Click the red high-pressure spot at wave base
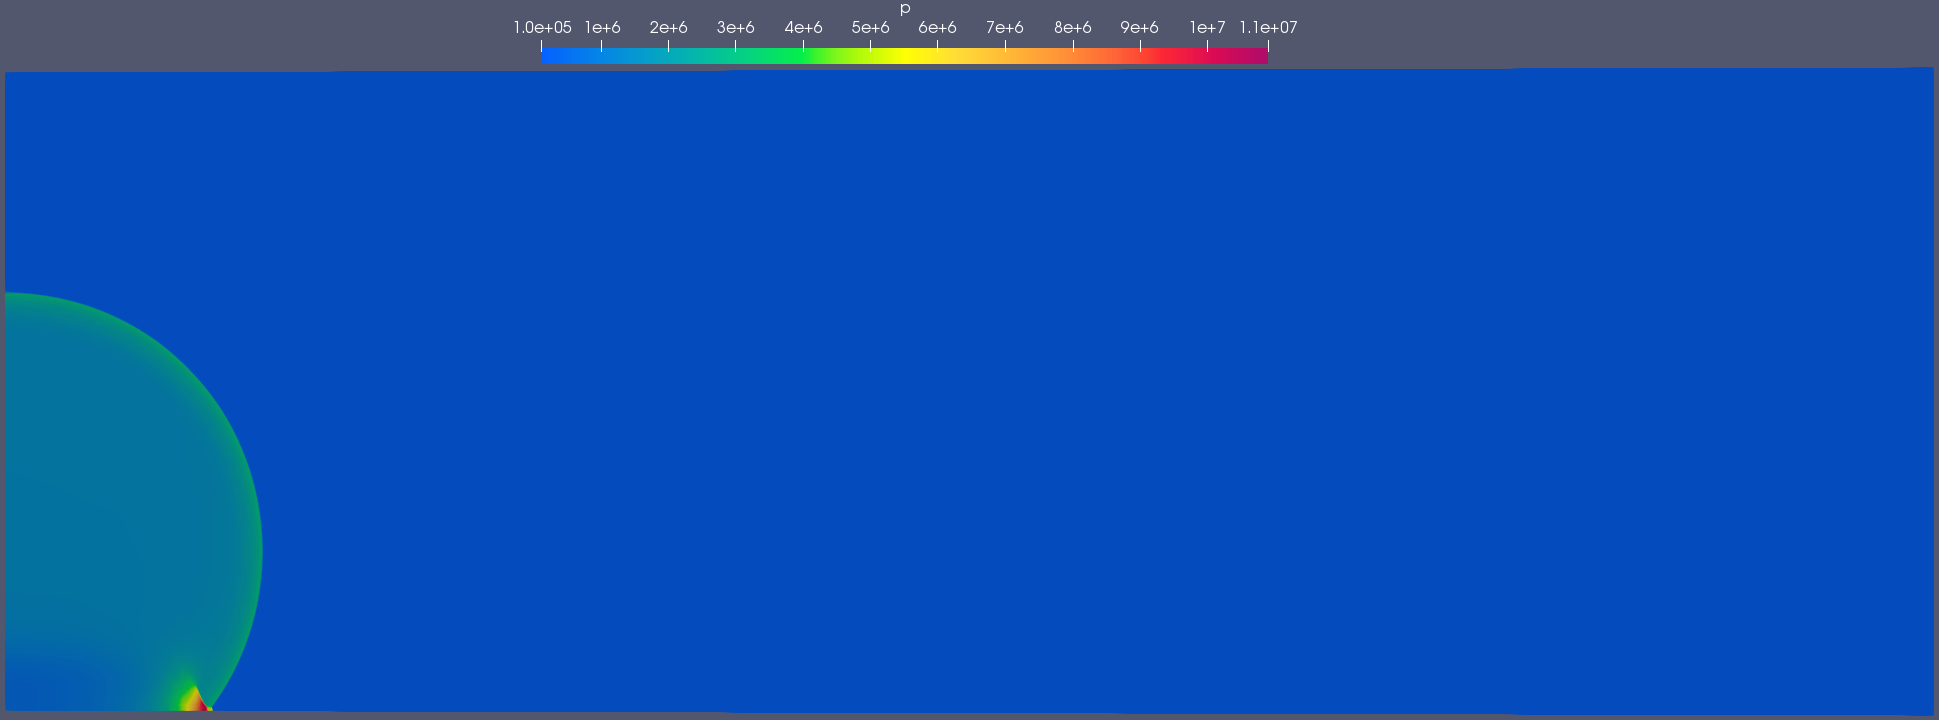Image resolution: width=1939 pixels, height=720 pixels. (x=200, y=705)
